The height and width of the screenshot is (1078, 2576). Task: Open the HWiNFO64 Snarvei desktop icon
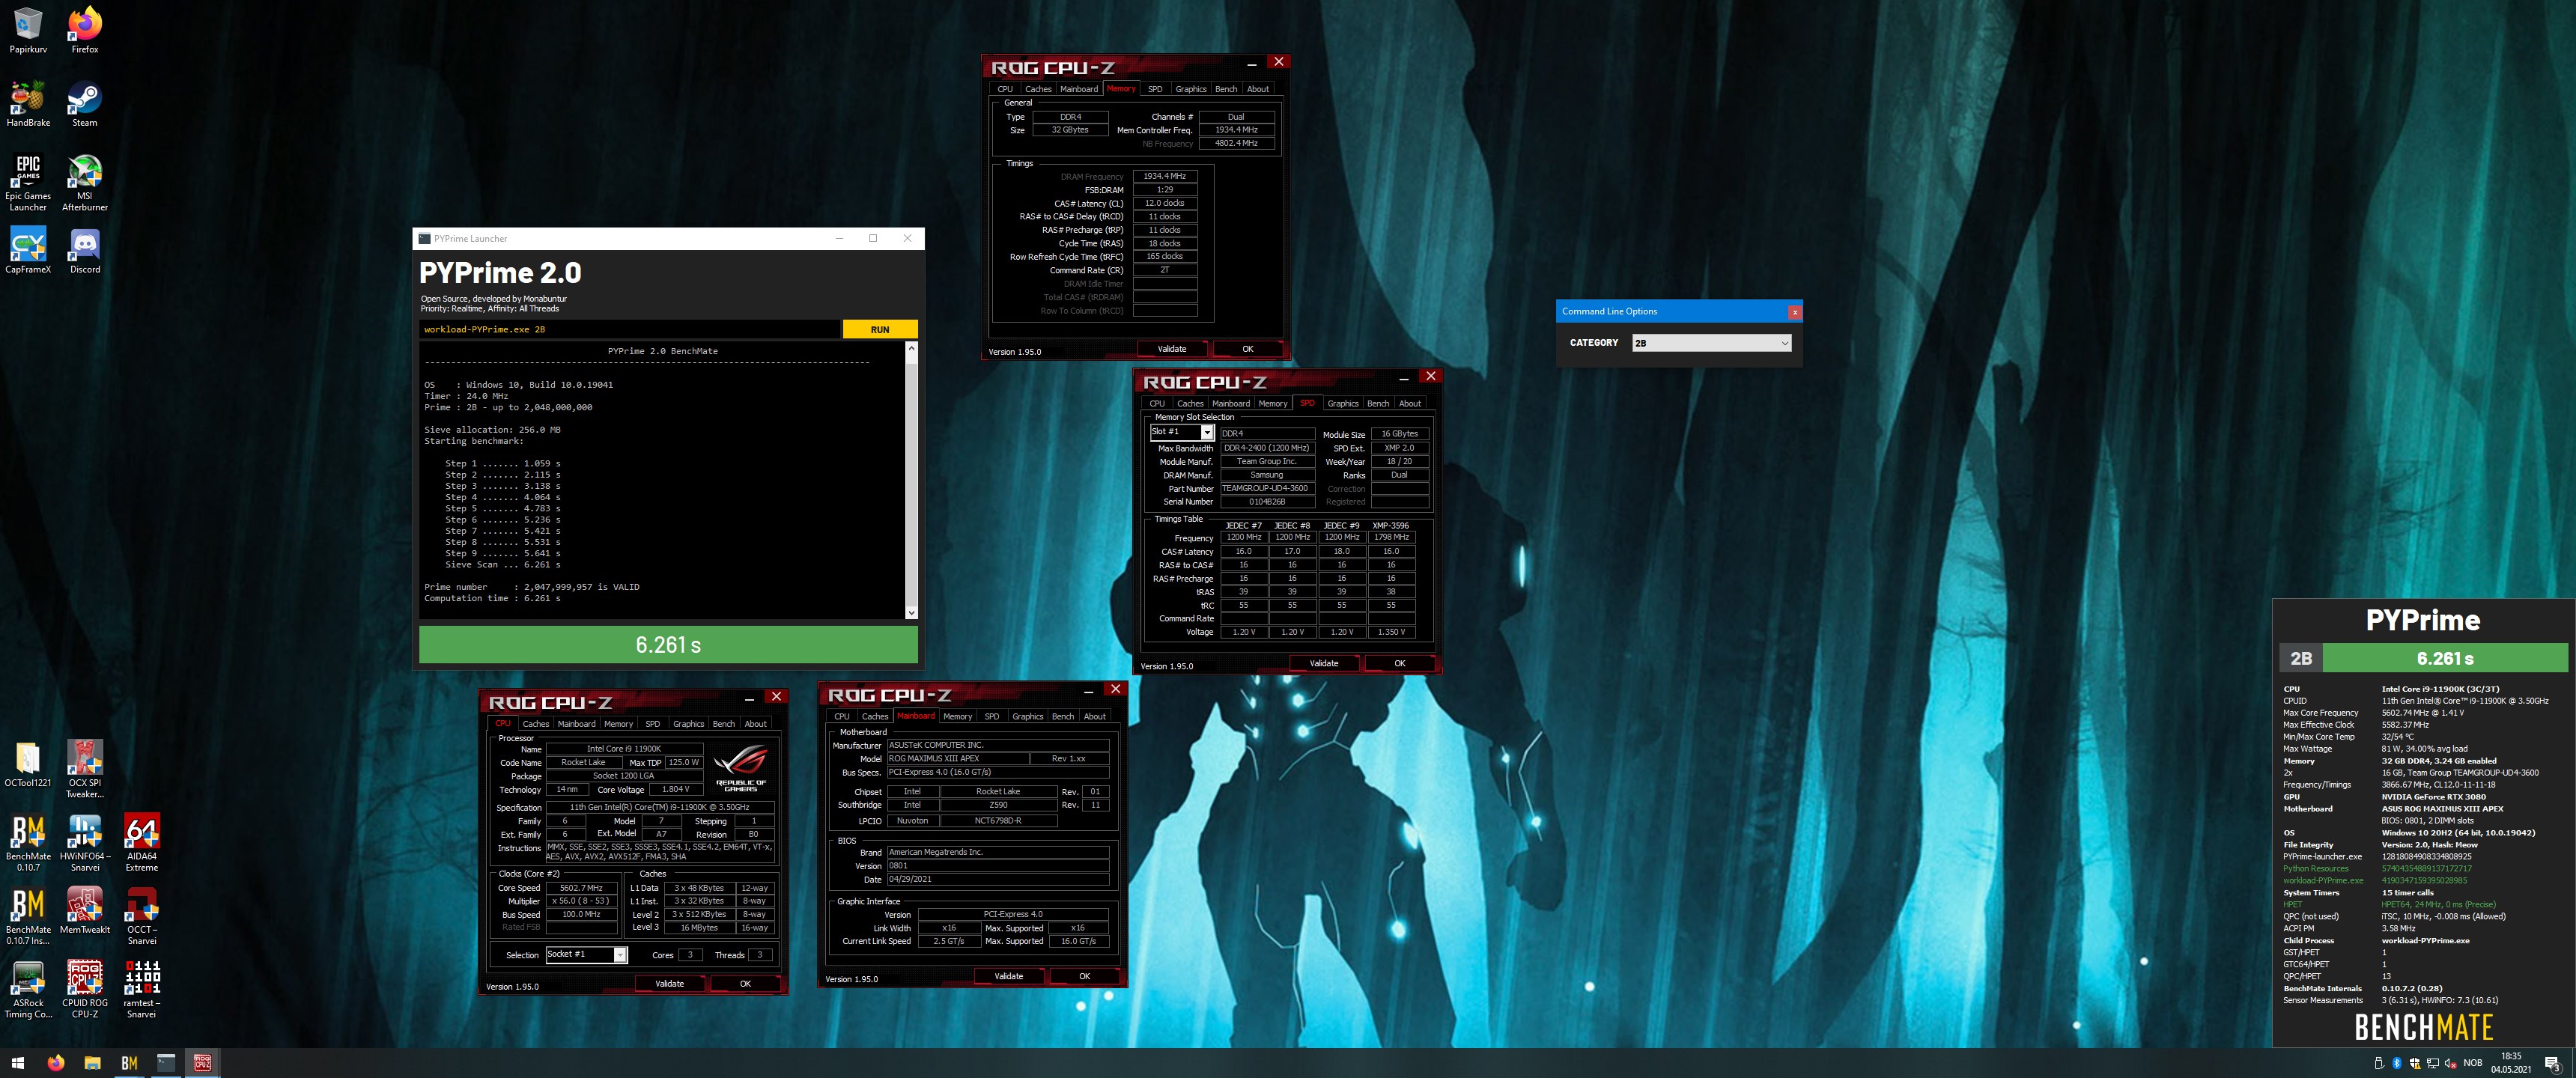(84, 842)
